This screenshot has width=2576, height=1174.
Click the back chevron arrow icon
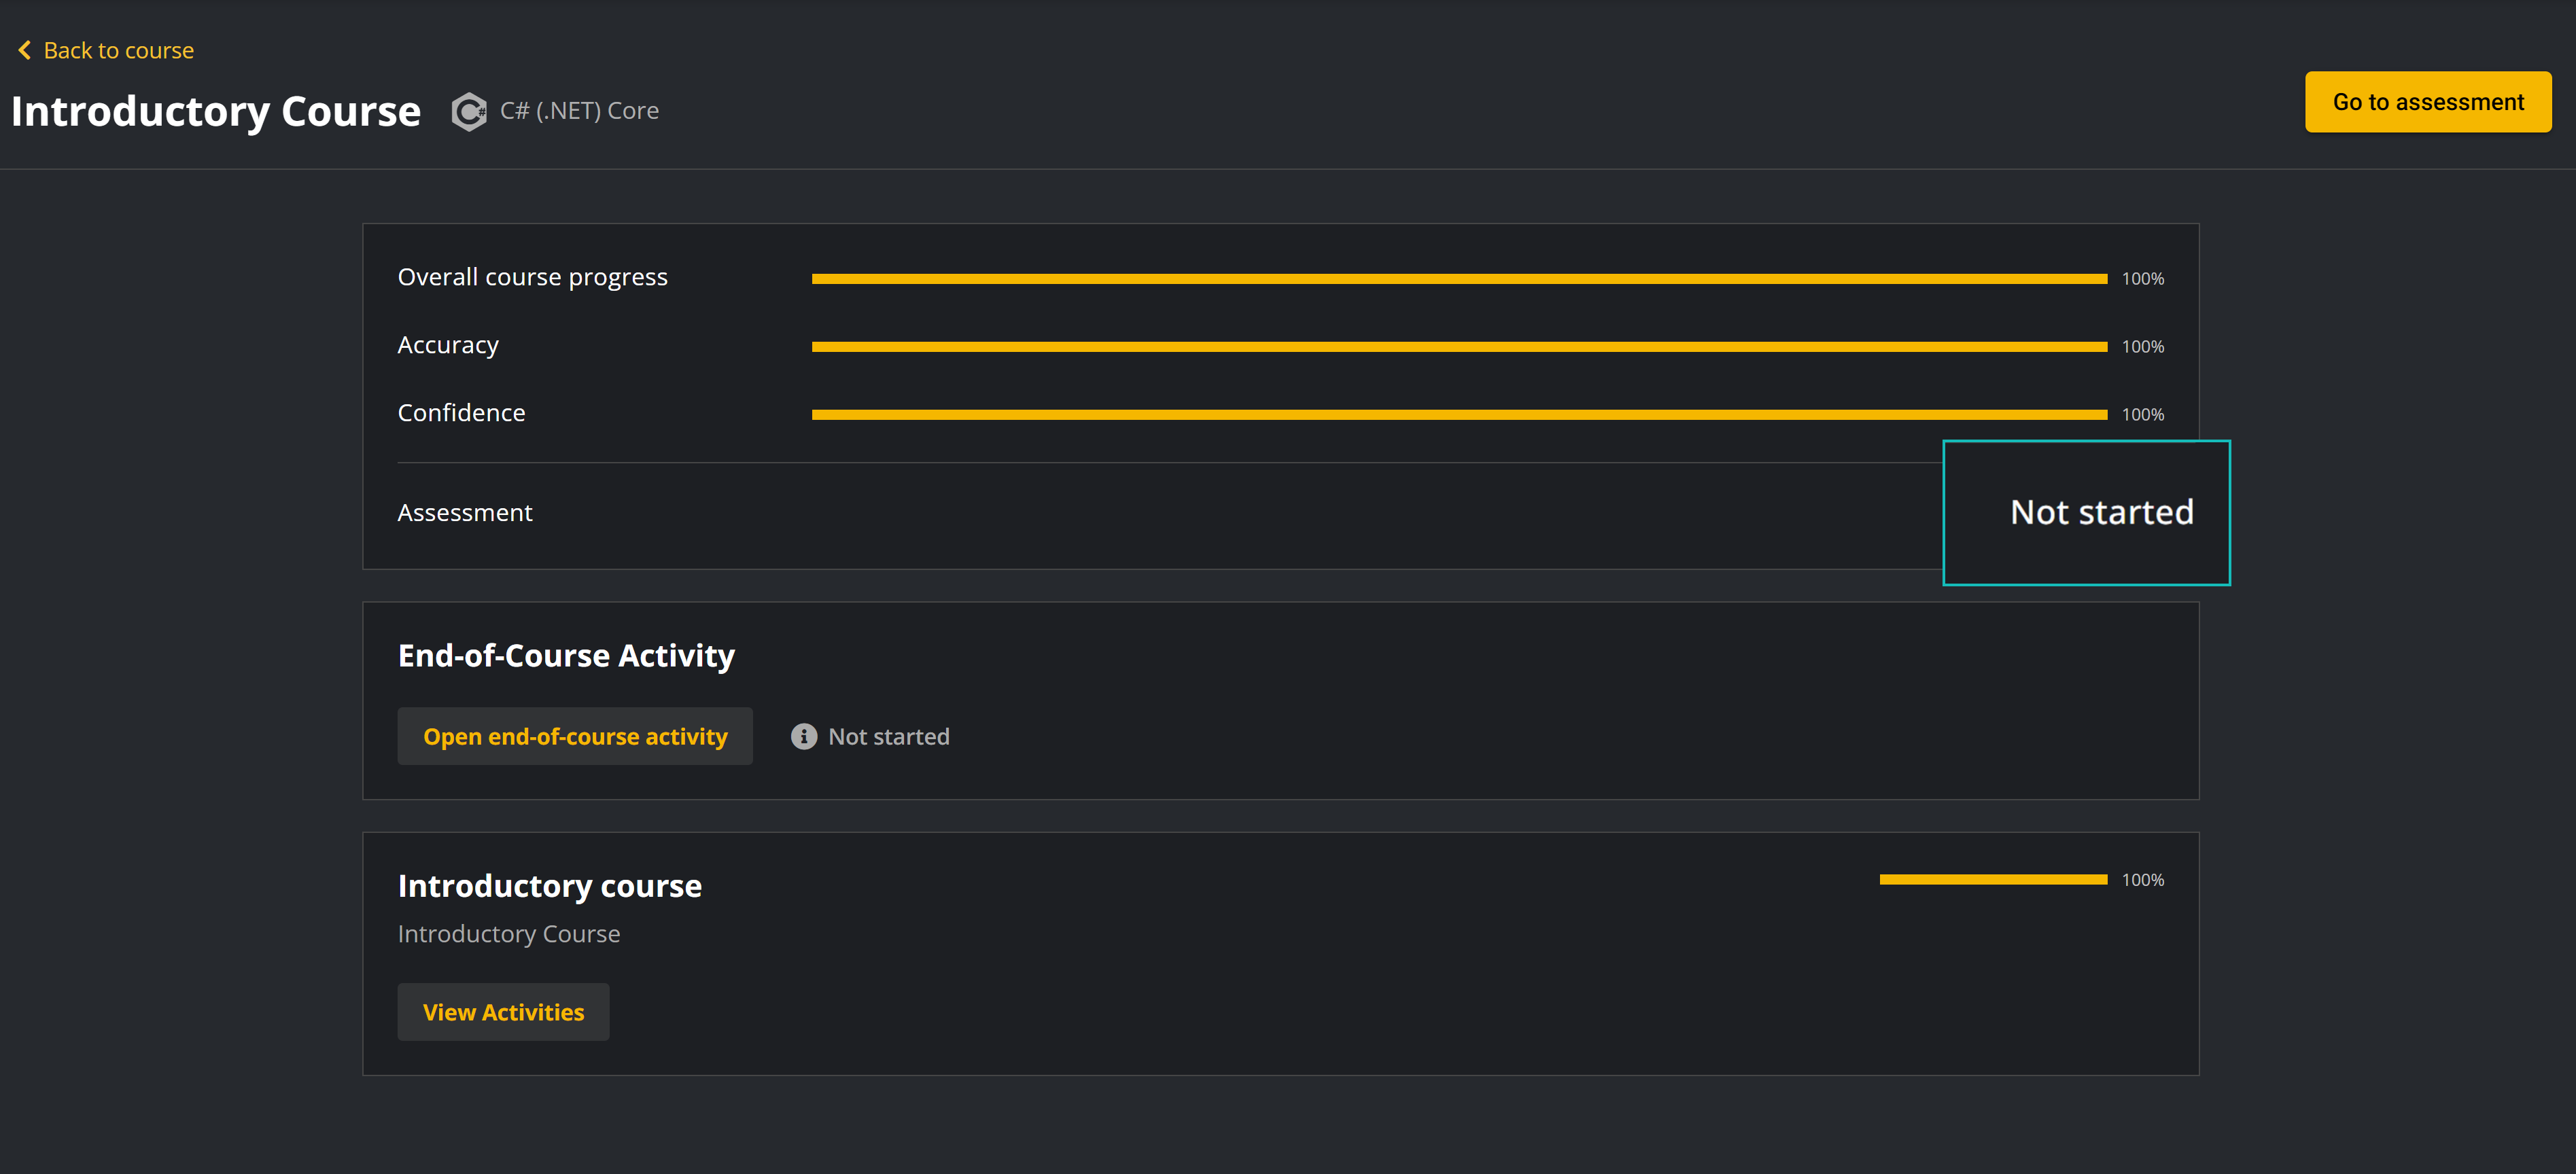(x=24, y=50)
